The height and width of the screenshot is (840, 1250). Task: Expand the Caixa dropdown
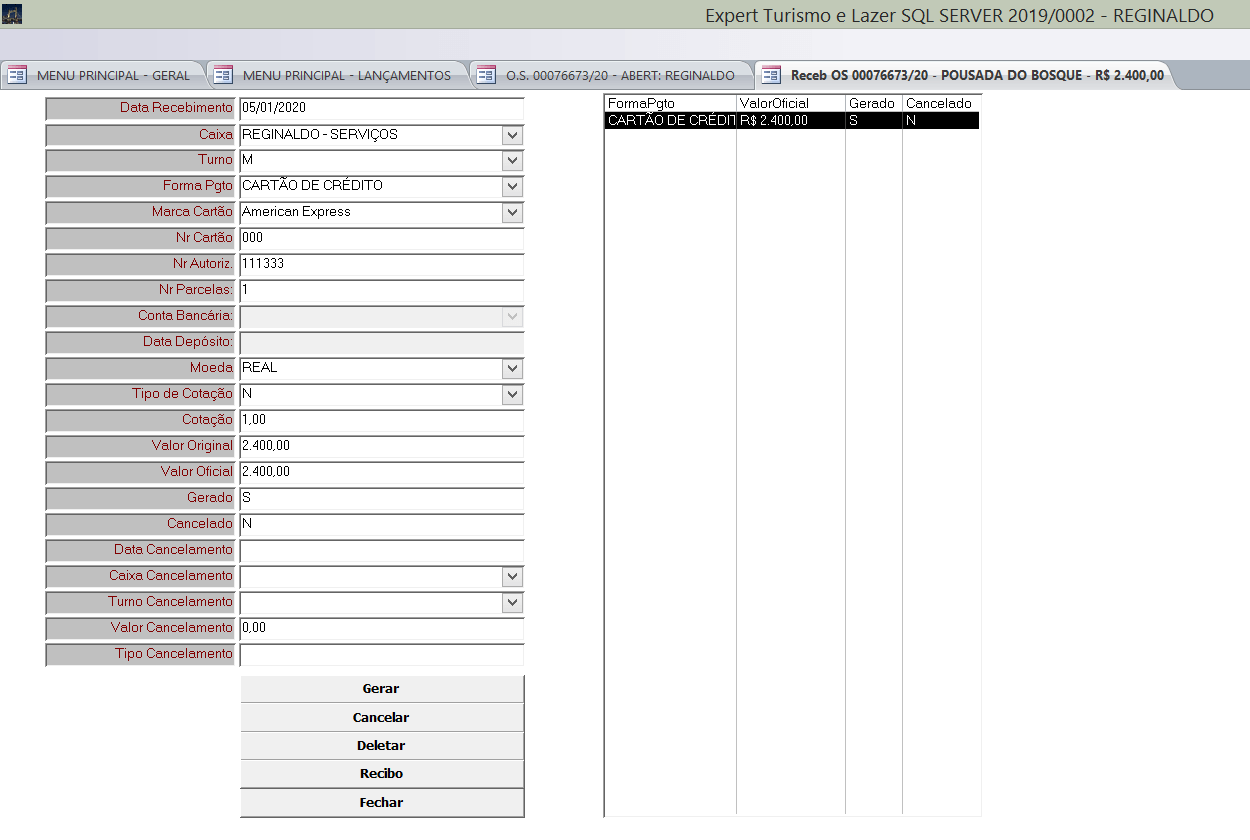(512, 135)
